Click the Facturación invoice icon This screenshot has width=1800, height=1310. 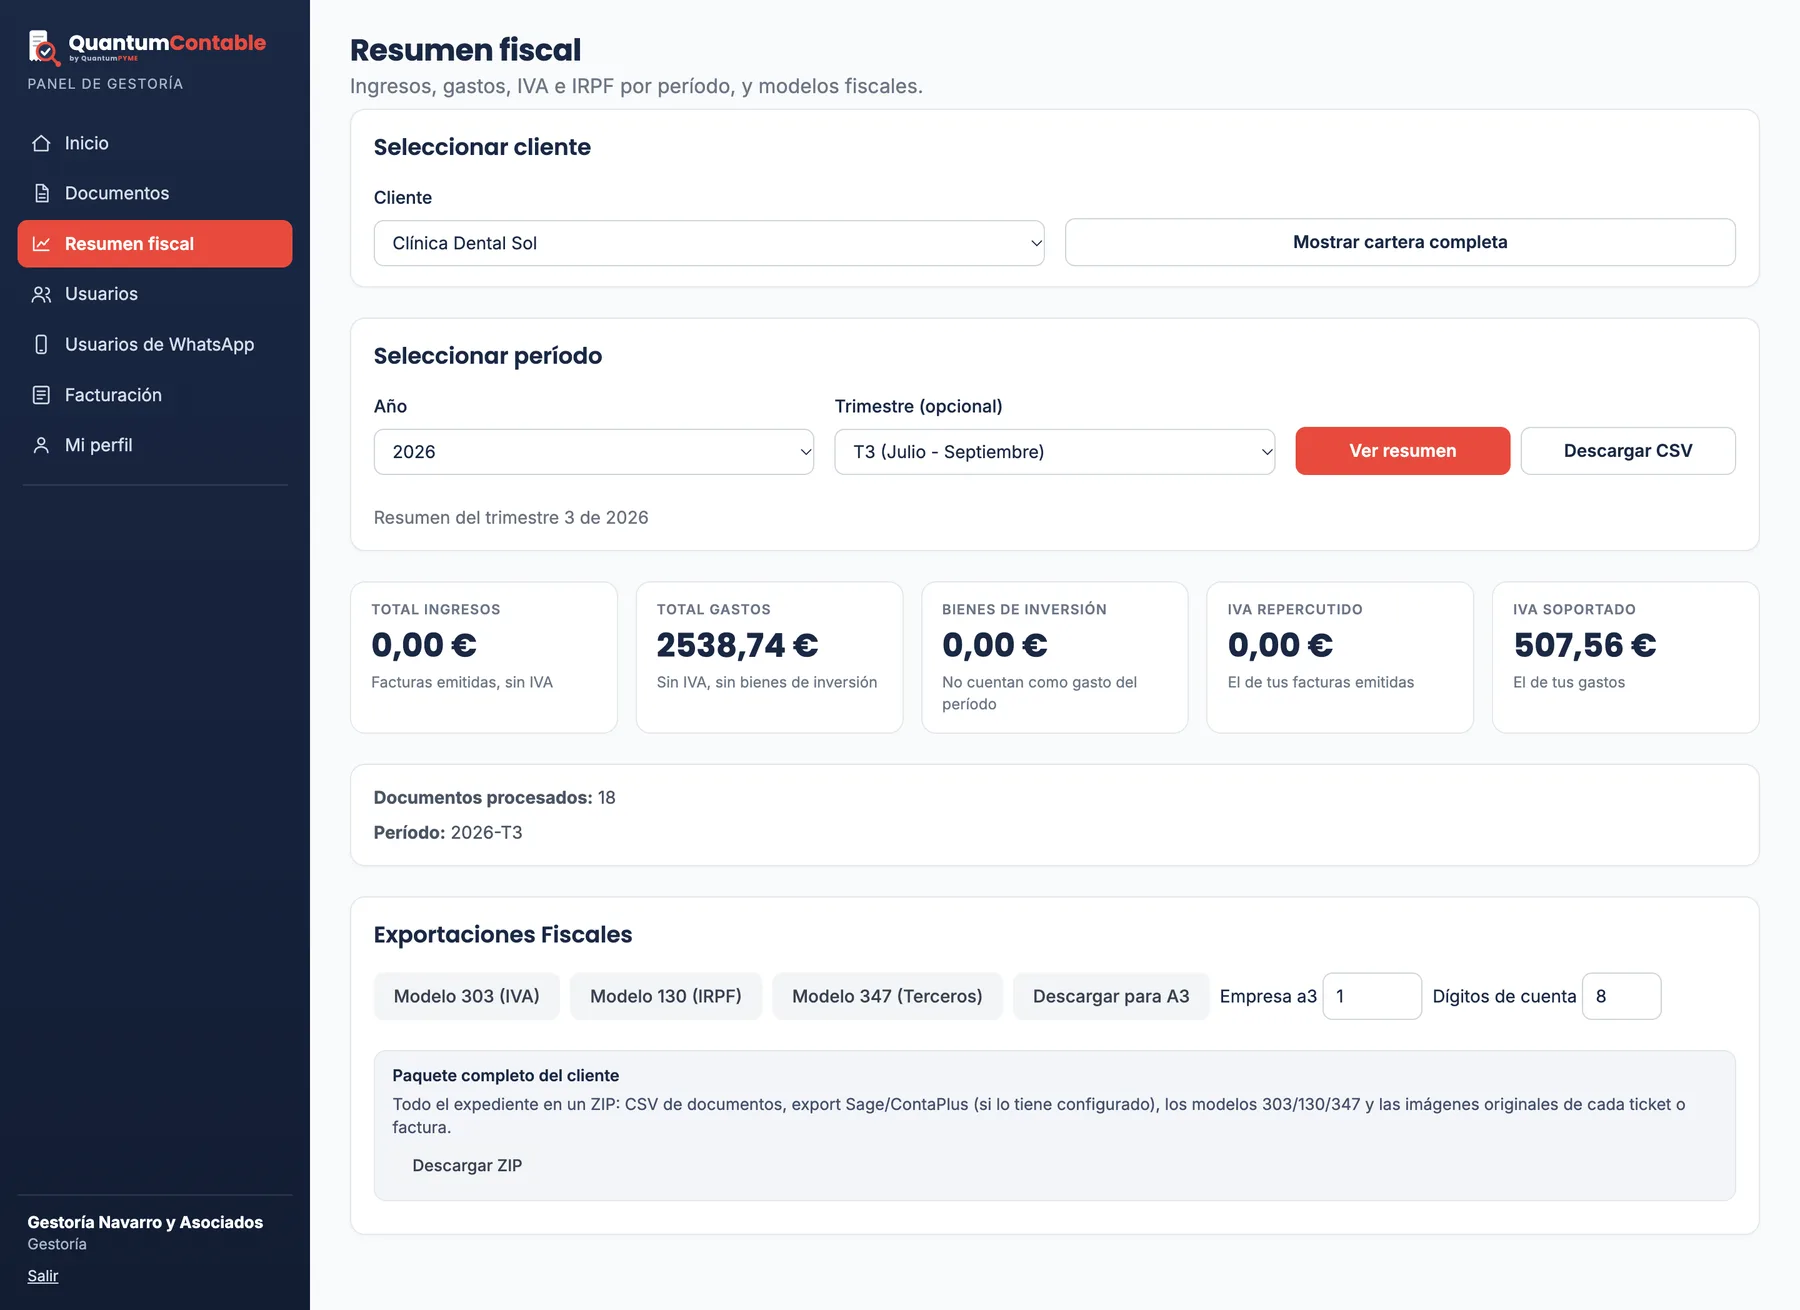pyautogui.click(x=41, y=395)
